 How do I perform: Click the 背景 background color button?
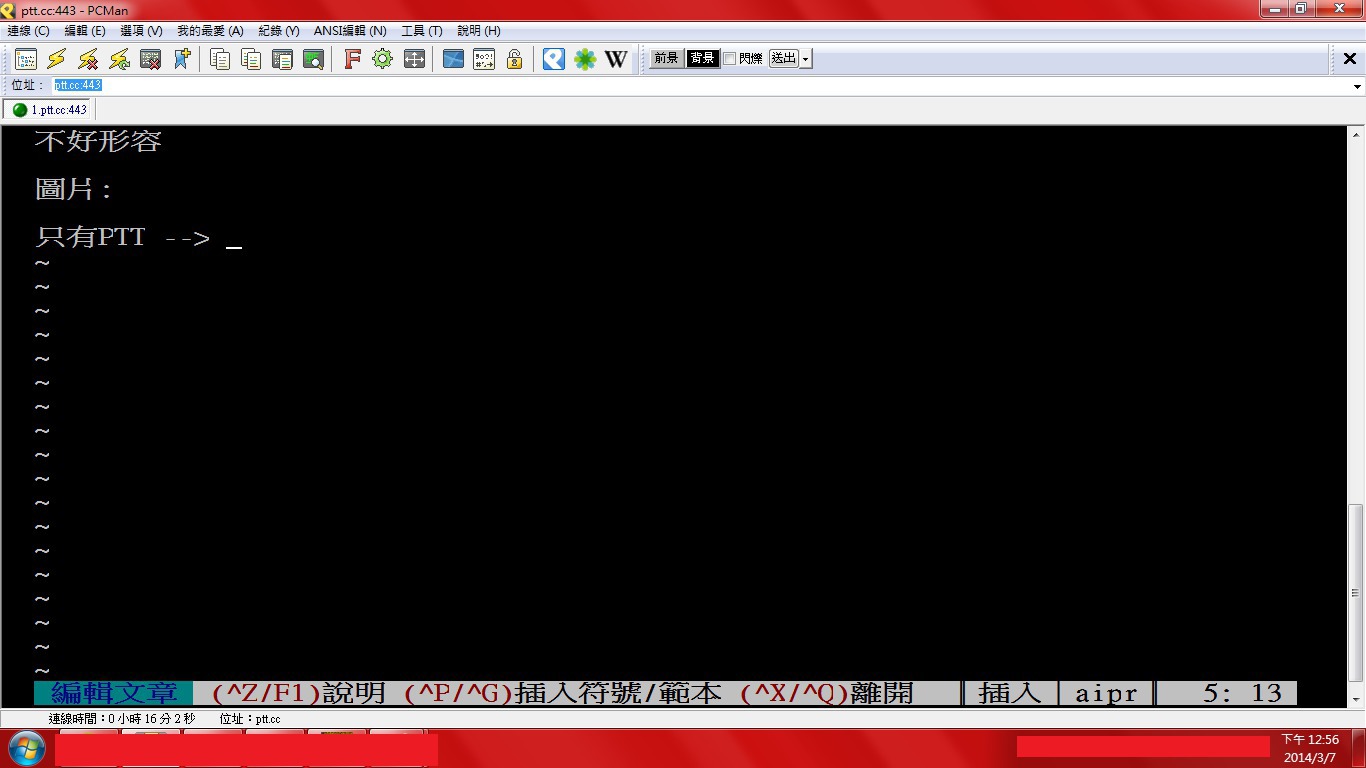pos(702,59)
